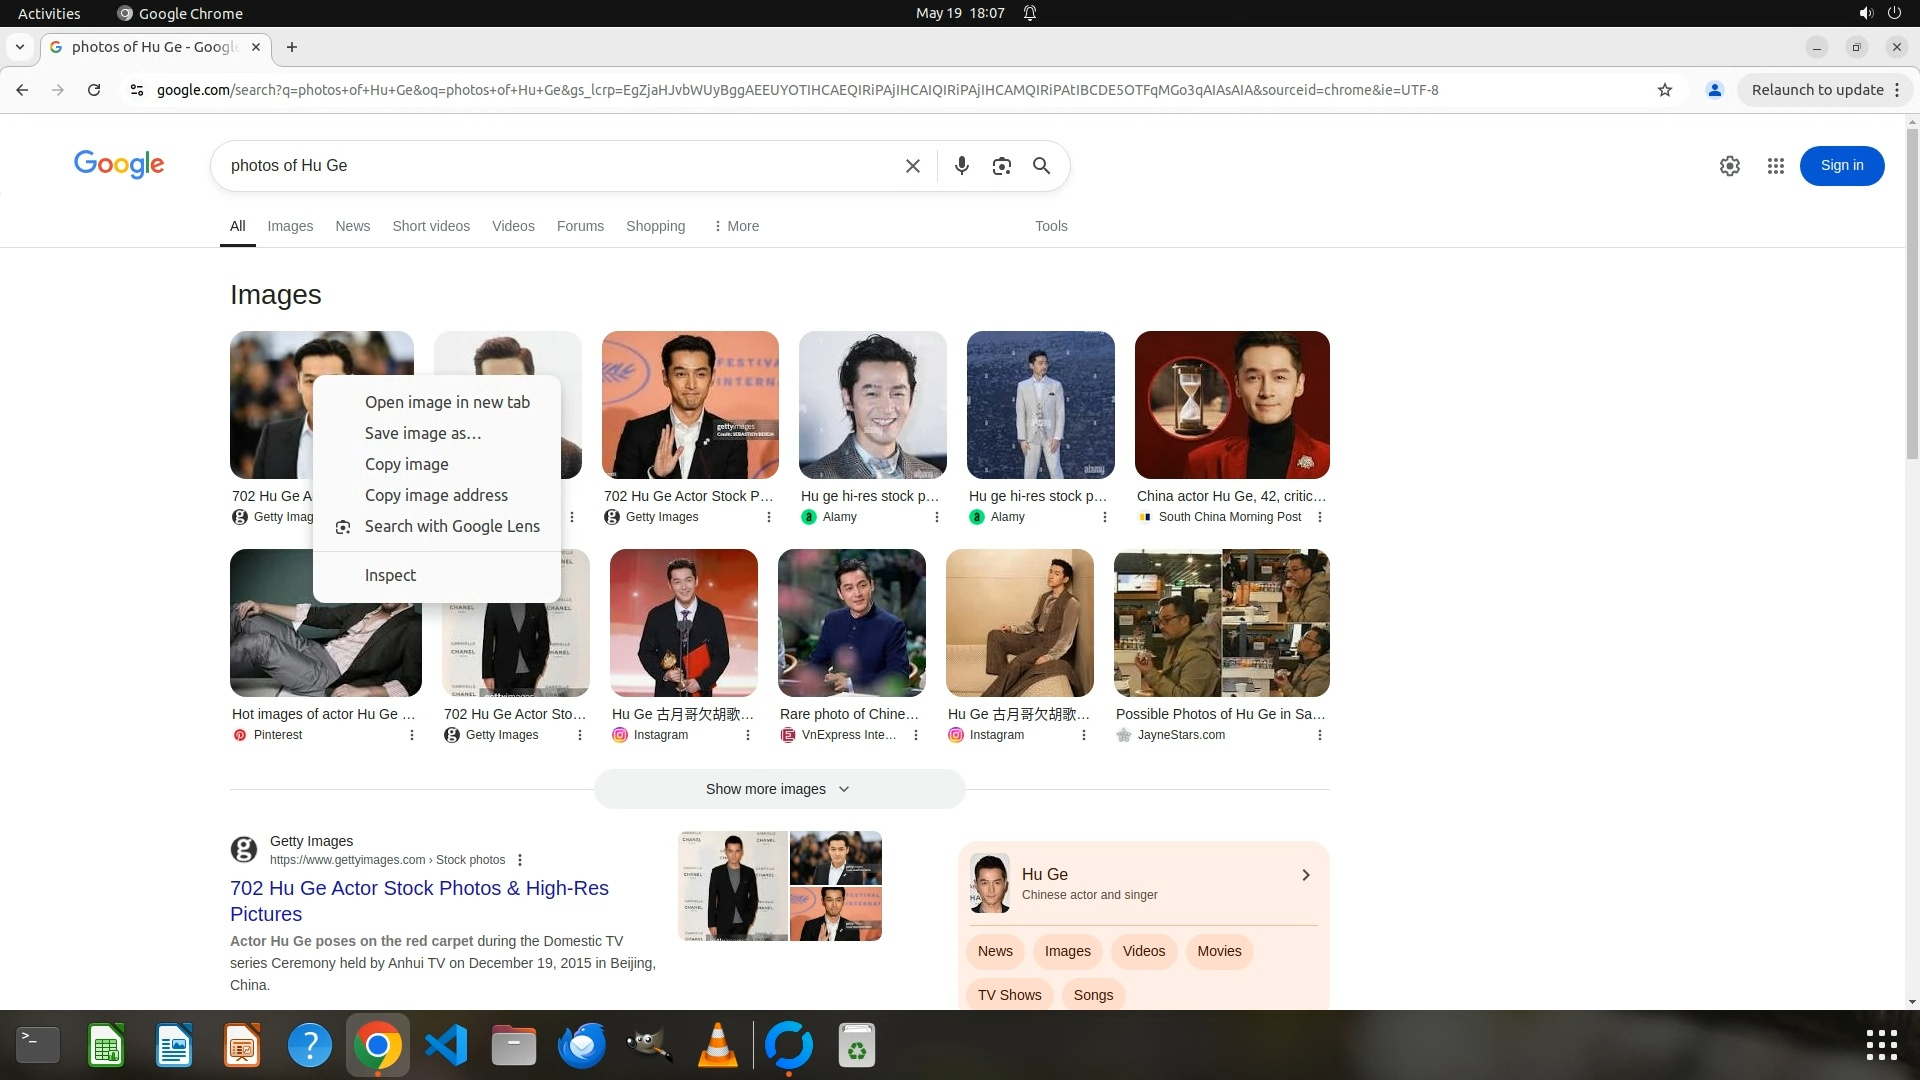1920x1080 pixels.
Task: Open the hourglass red suit thumbnail
Action: (1231, 405)
